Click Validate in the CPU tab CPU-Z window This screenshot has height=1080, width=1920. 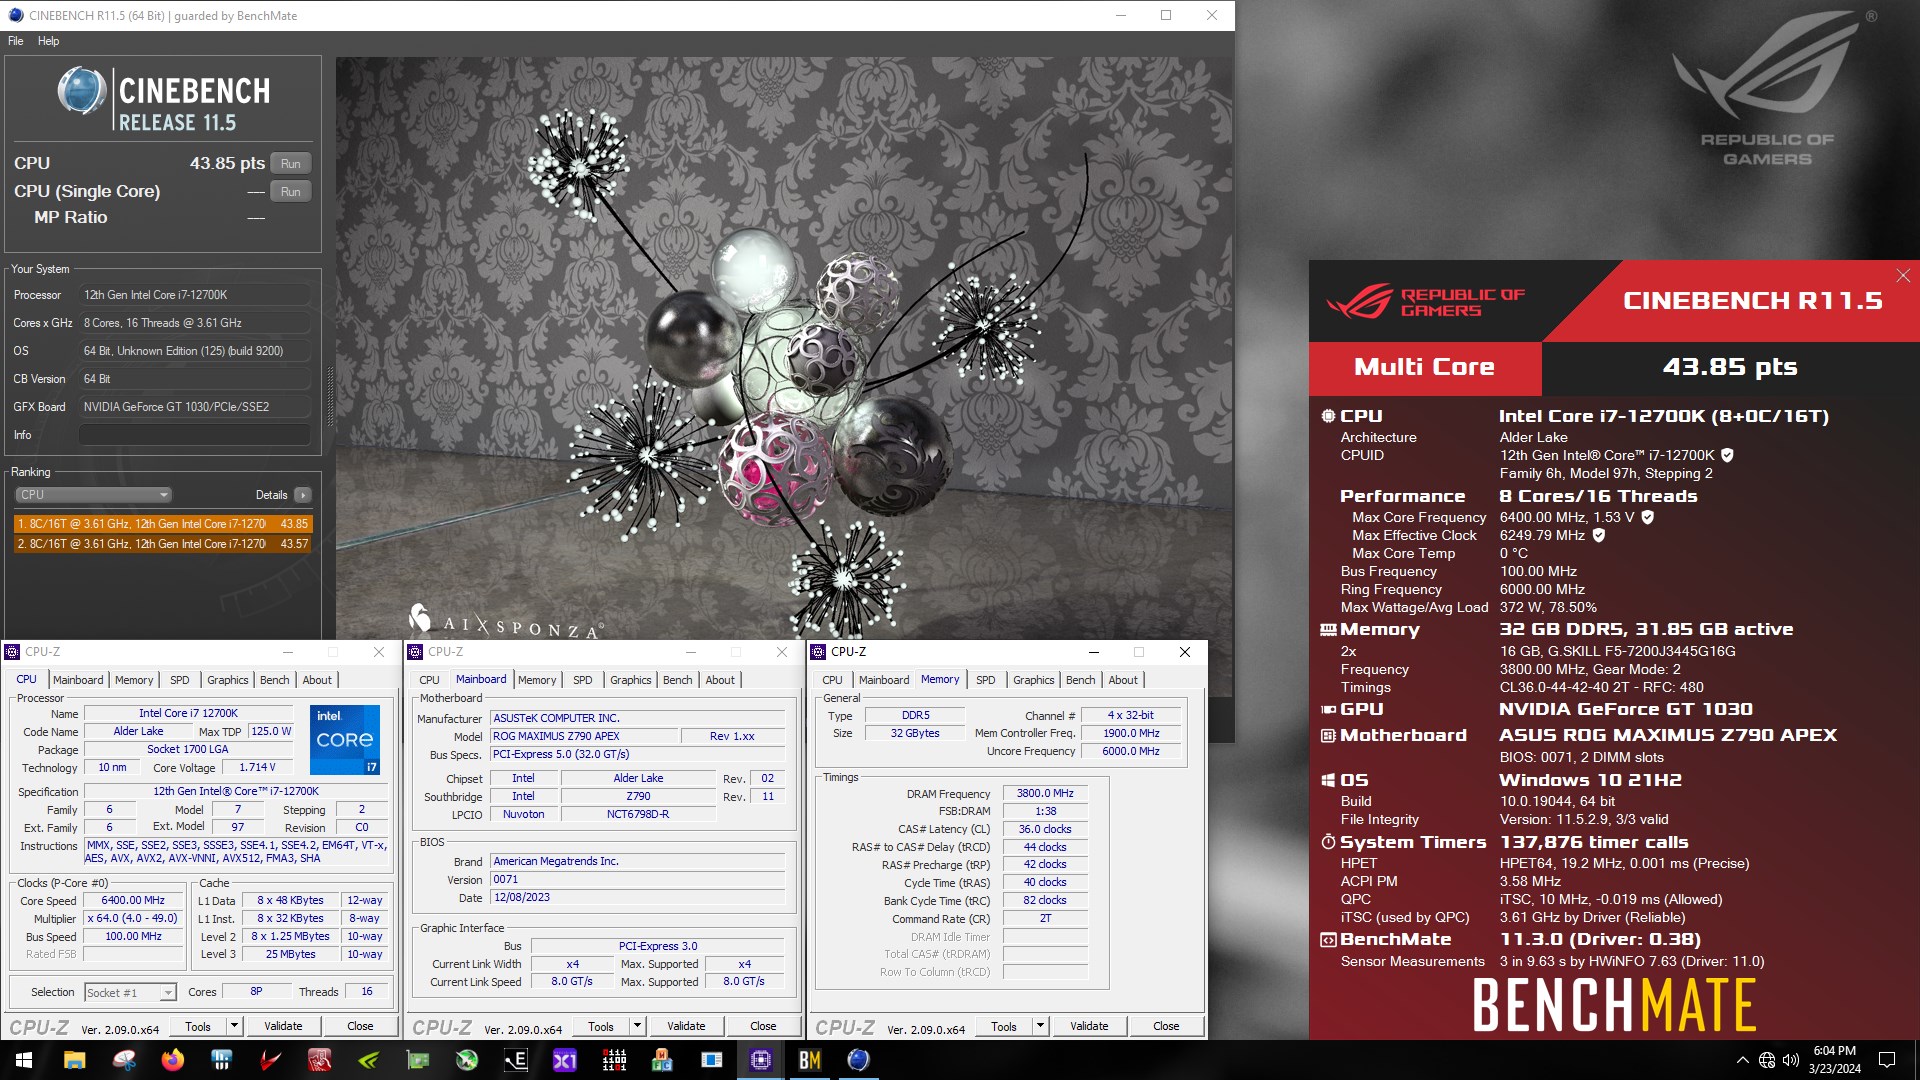click(283, 1026)
